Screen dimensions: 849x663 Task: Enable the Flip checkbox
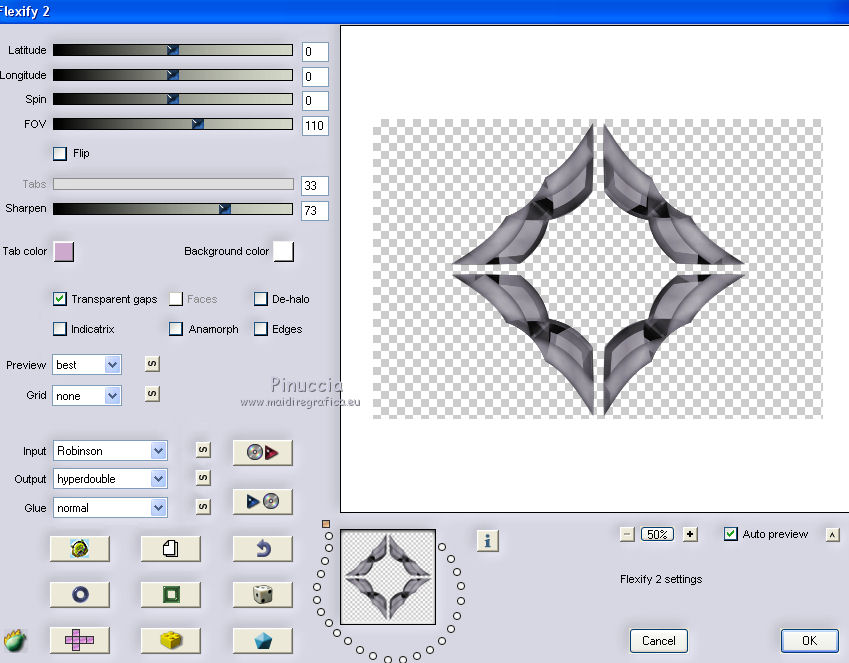coord(60,154)
